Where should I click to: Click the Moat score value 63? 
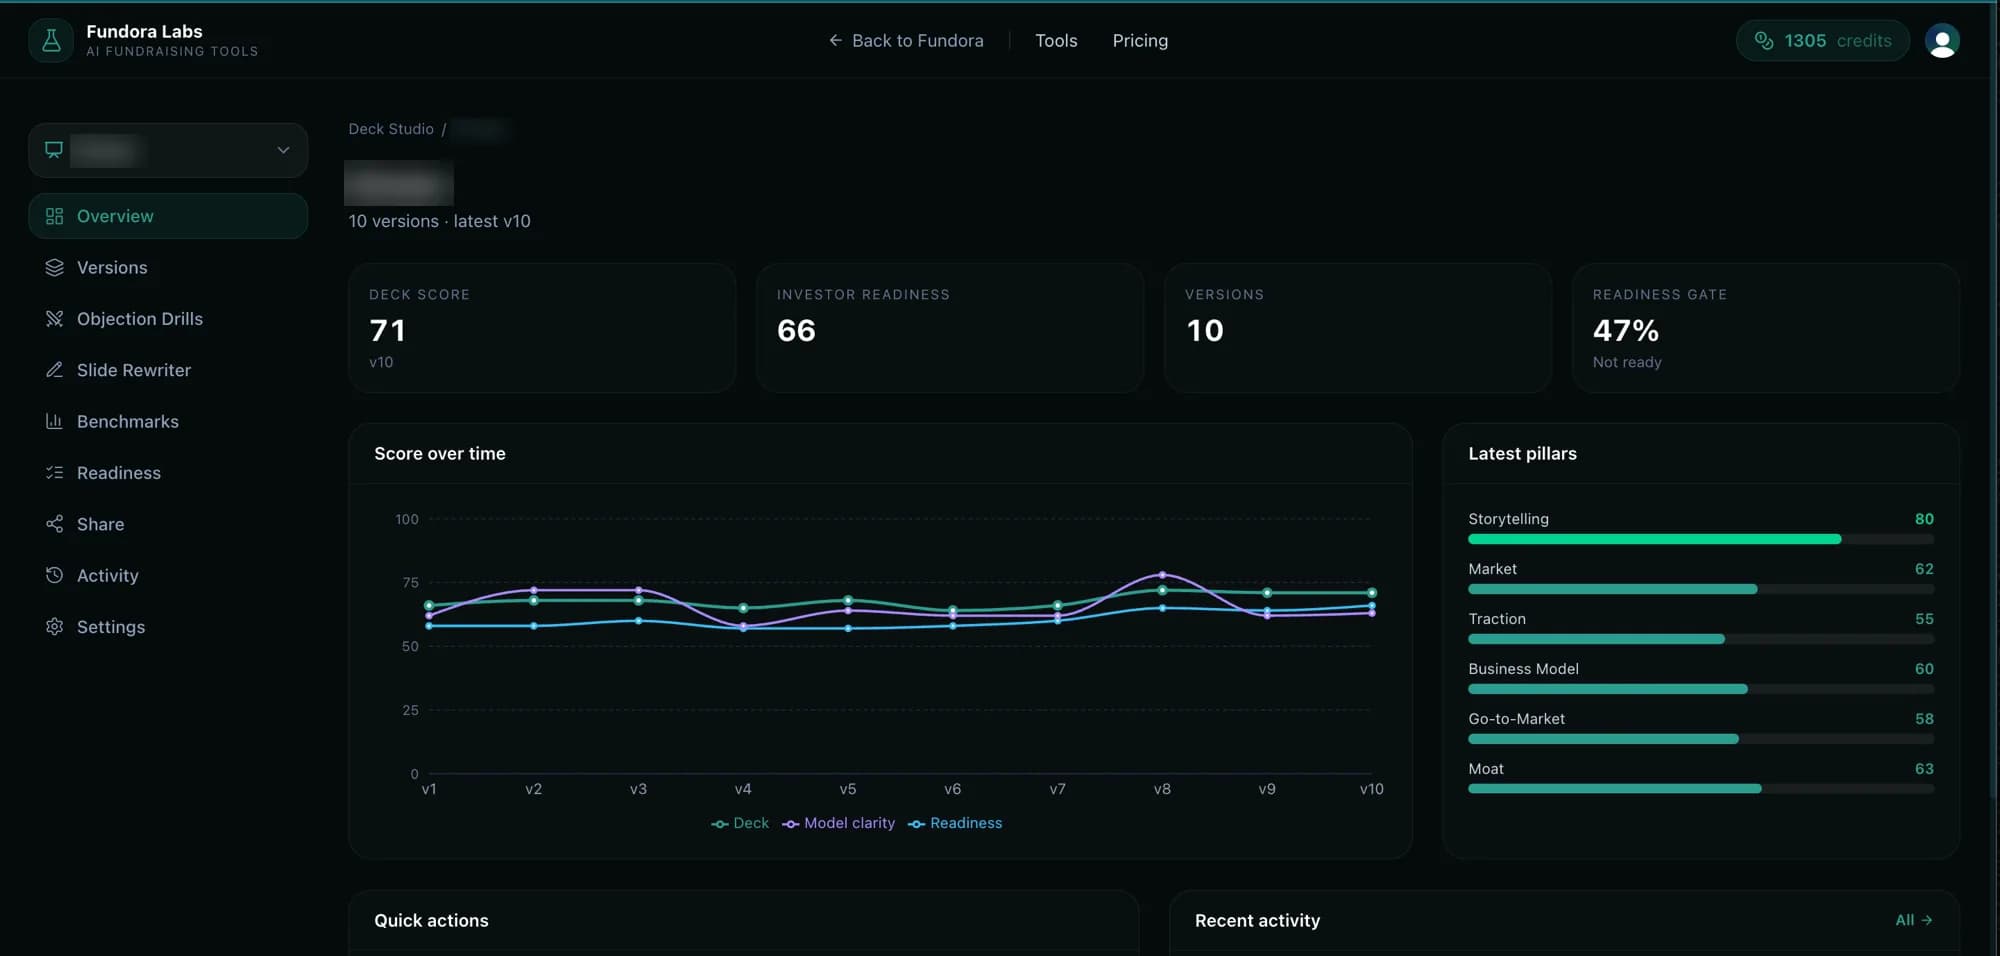click(1924, 769)
